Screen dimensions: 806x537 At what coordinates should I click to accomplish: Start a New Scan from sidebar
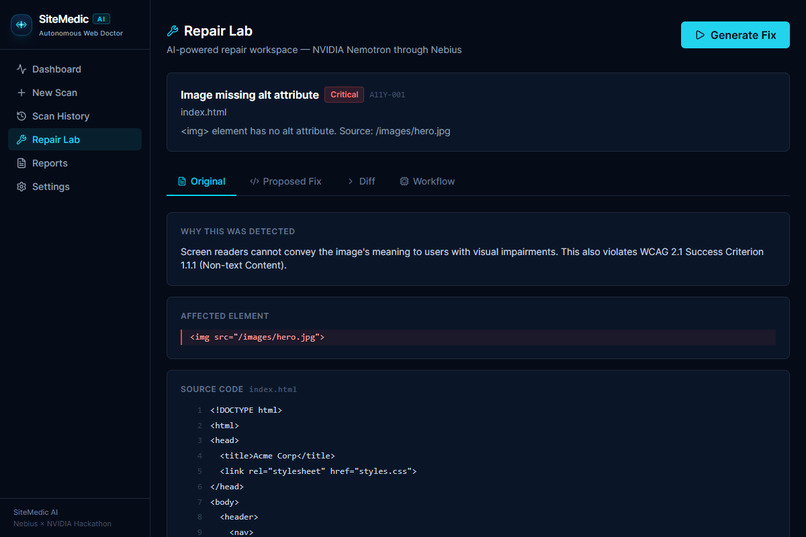(75, 92)
